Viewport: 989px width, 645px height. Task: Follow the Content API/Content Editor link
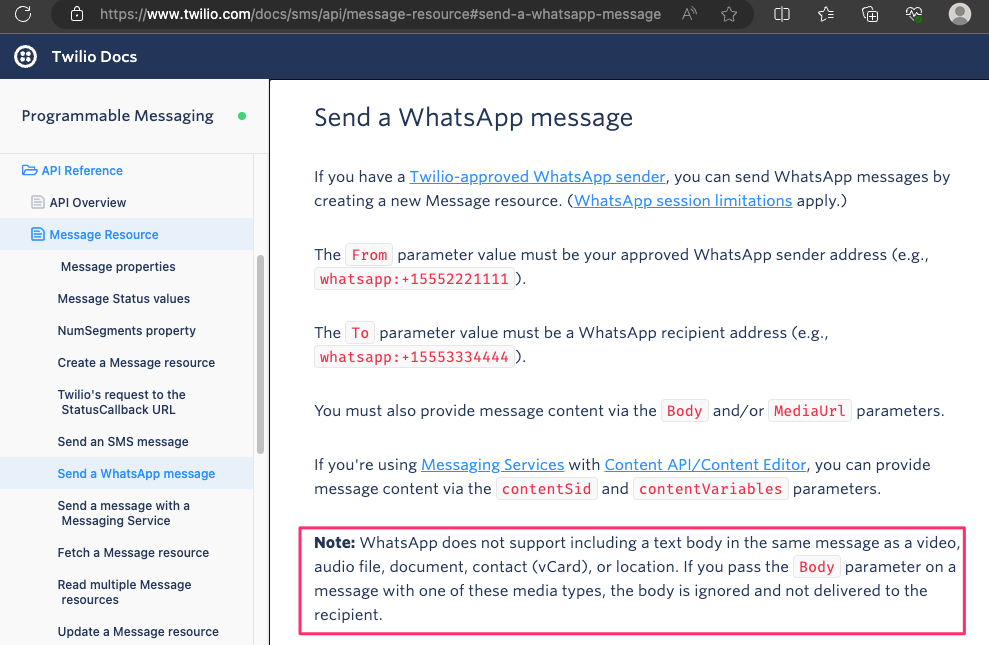(x=705, y=465)
